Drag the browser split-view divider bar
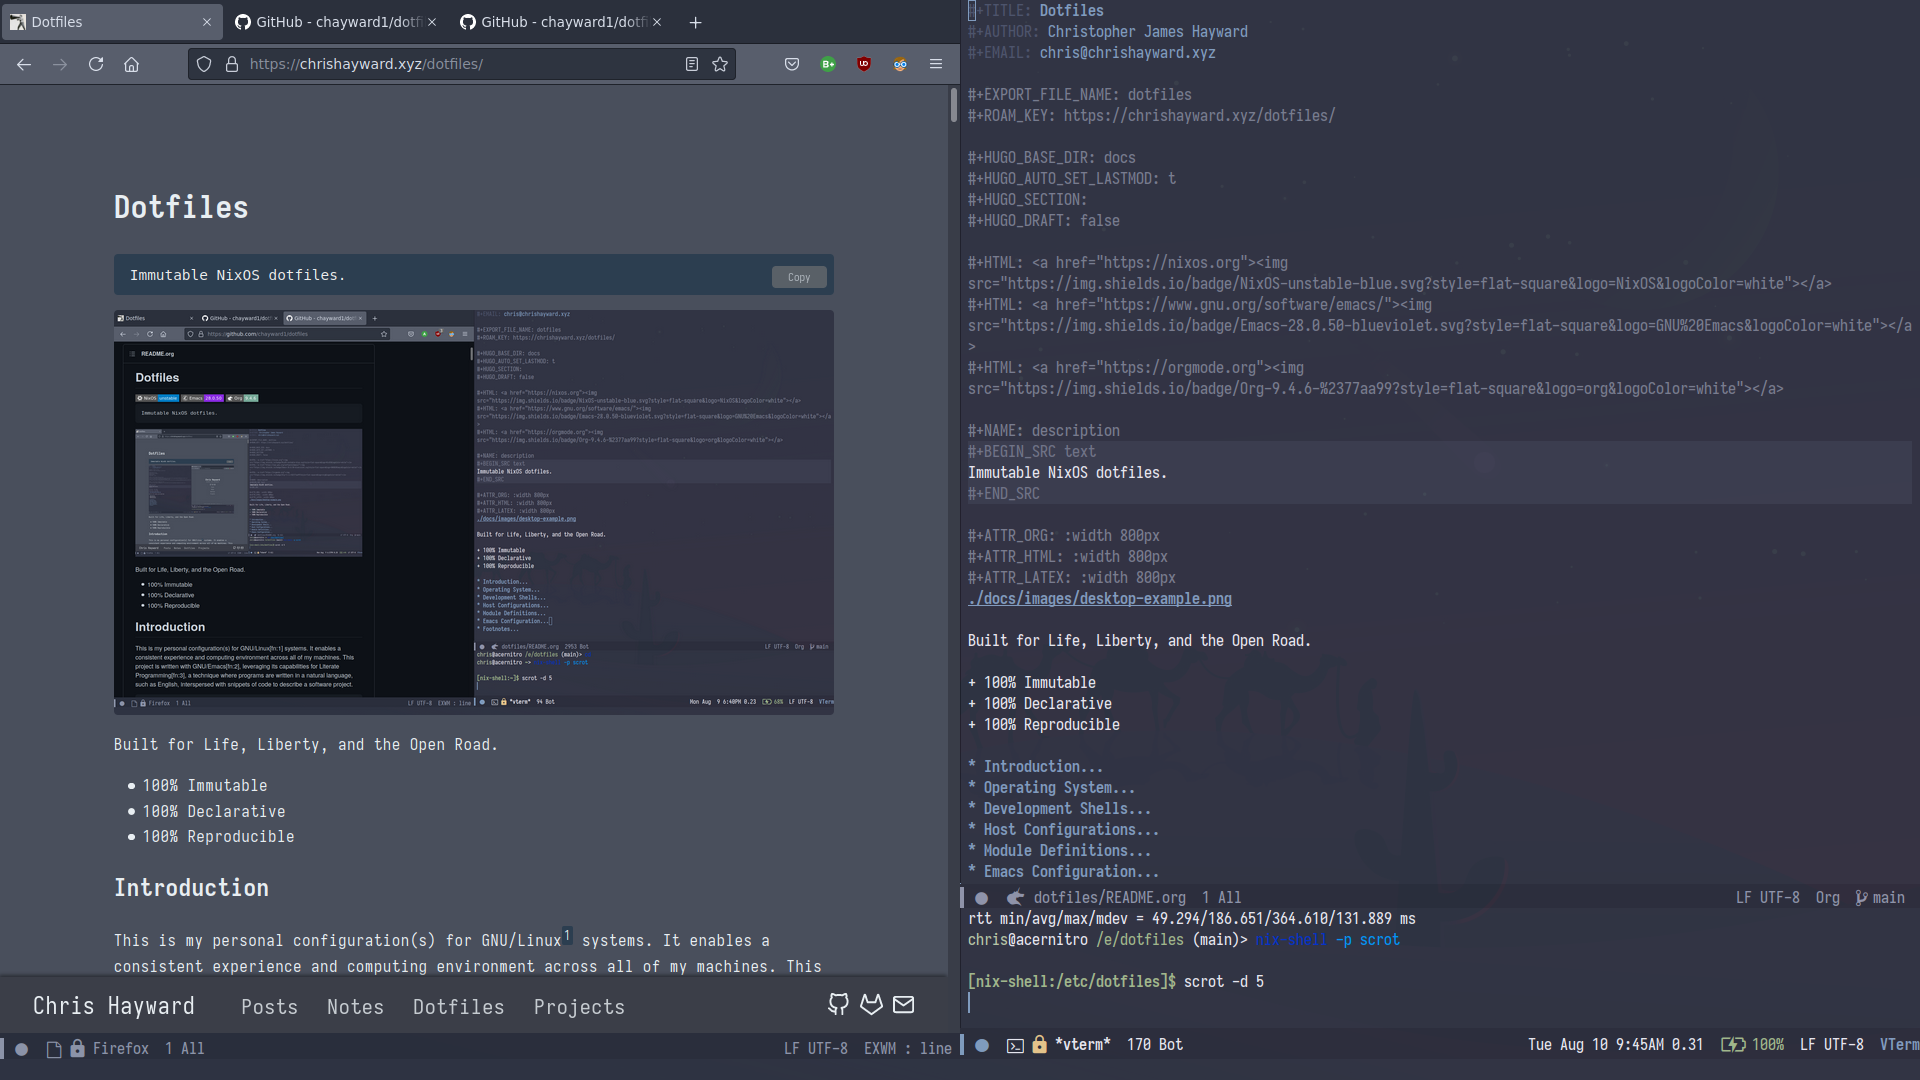 tap(960, 527)
